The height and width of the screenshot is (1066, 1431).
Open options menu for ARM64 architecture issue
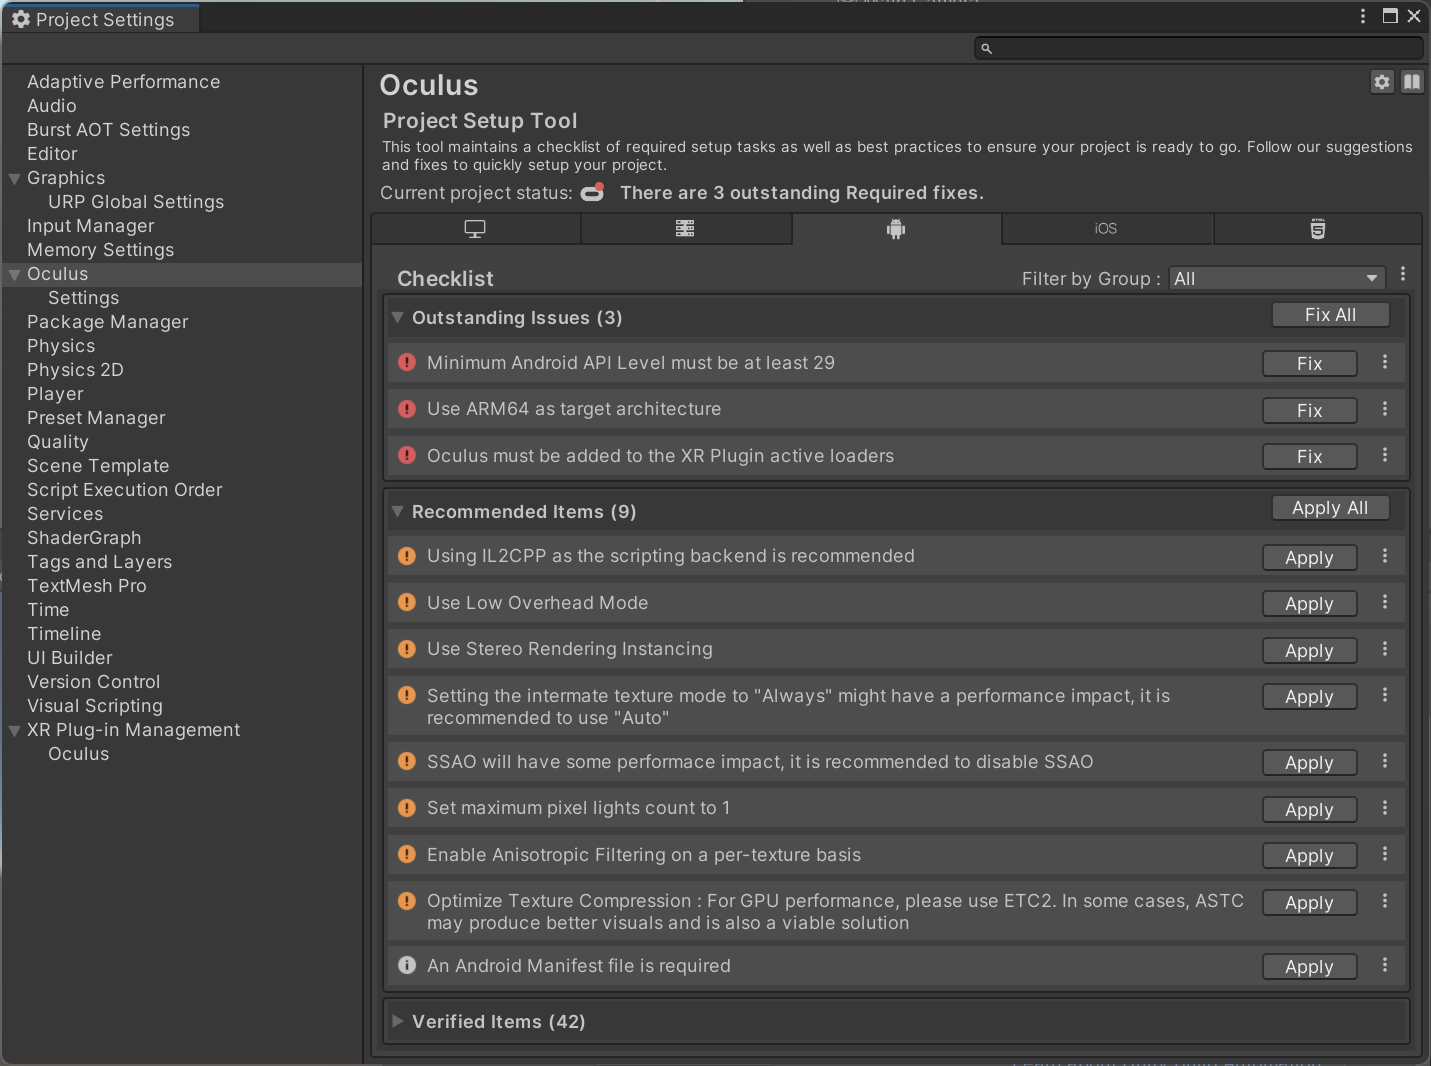coord(1385,409)
